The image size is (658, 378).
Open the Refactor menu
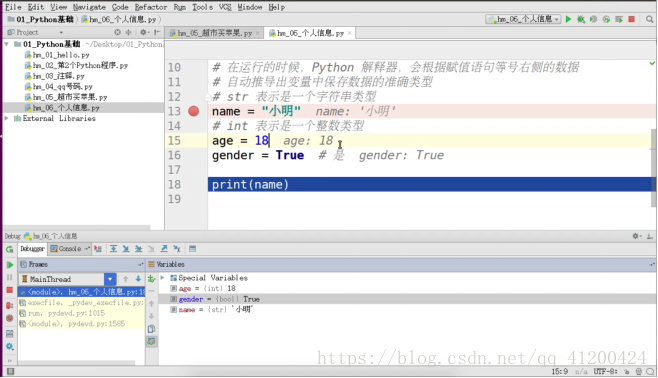151,7
